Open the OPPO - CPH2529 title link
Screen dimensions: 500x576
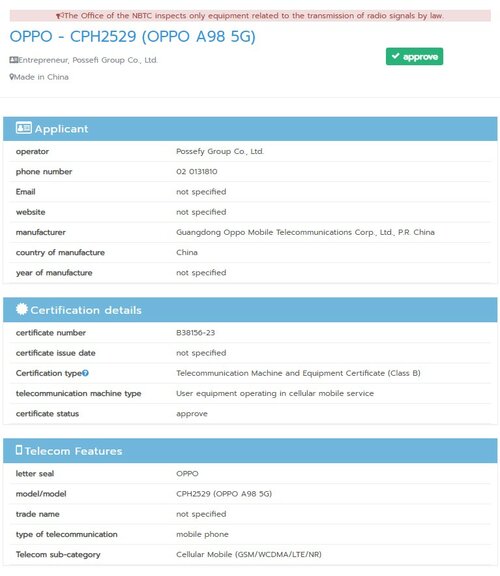(x=132, y=36)
